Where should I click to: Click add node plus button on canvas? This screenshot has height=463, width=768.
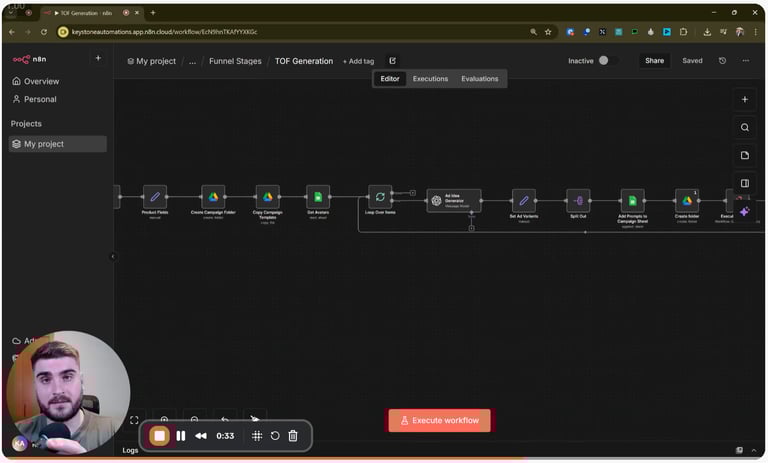744,99
